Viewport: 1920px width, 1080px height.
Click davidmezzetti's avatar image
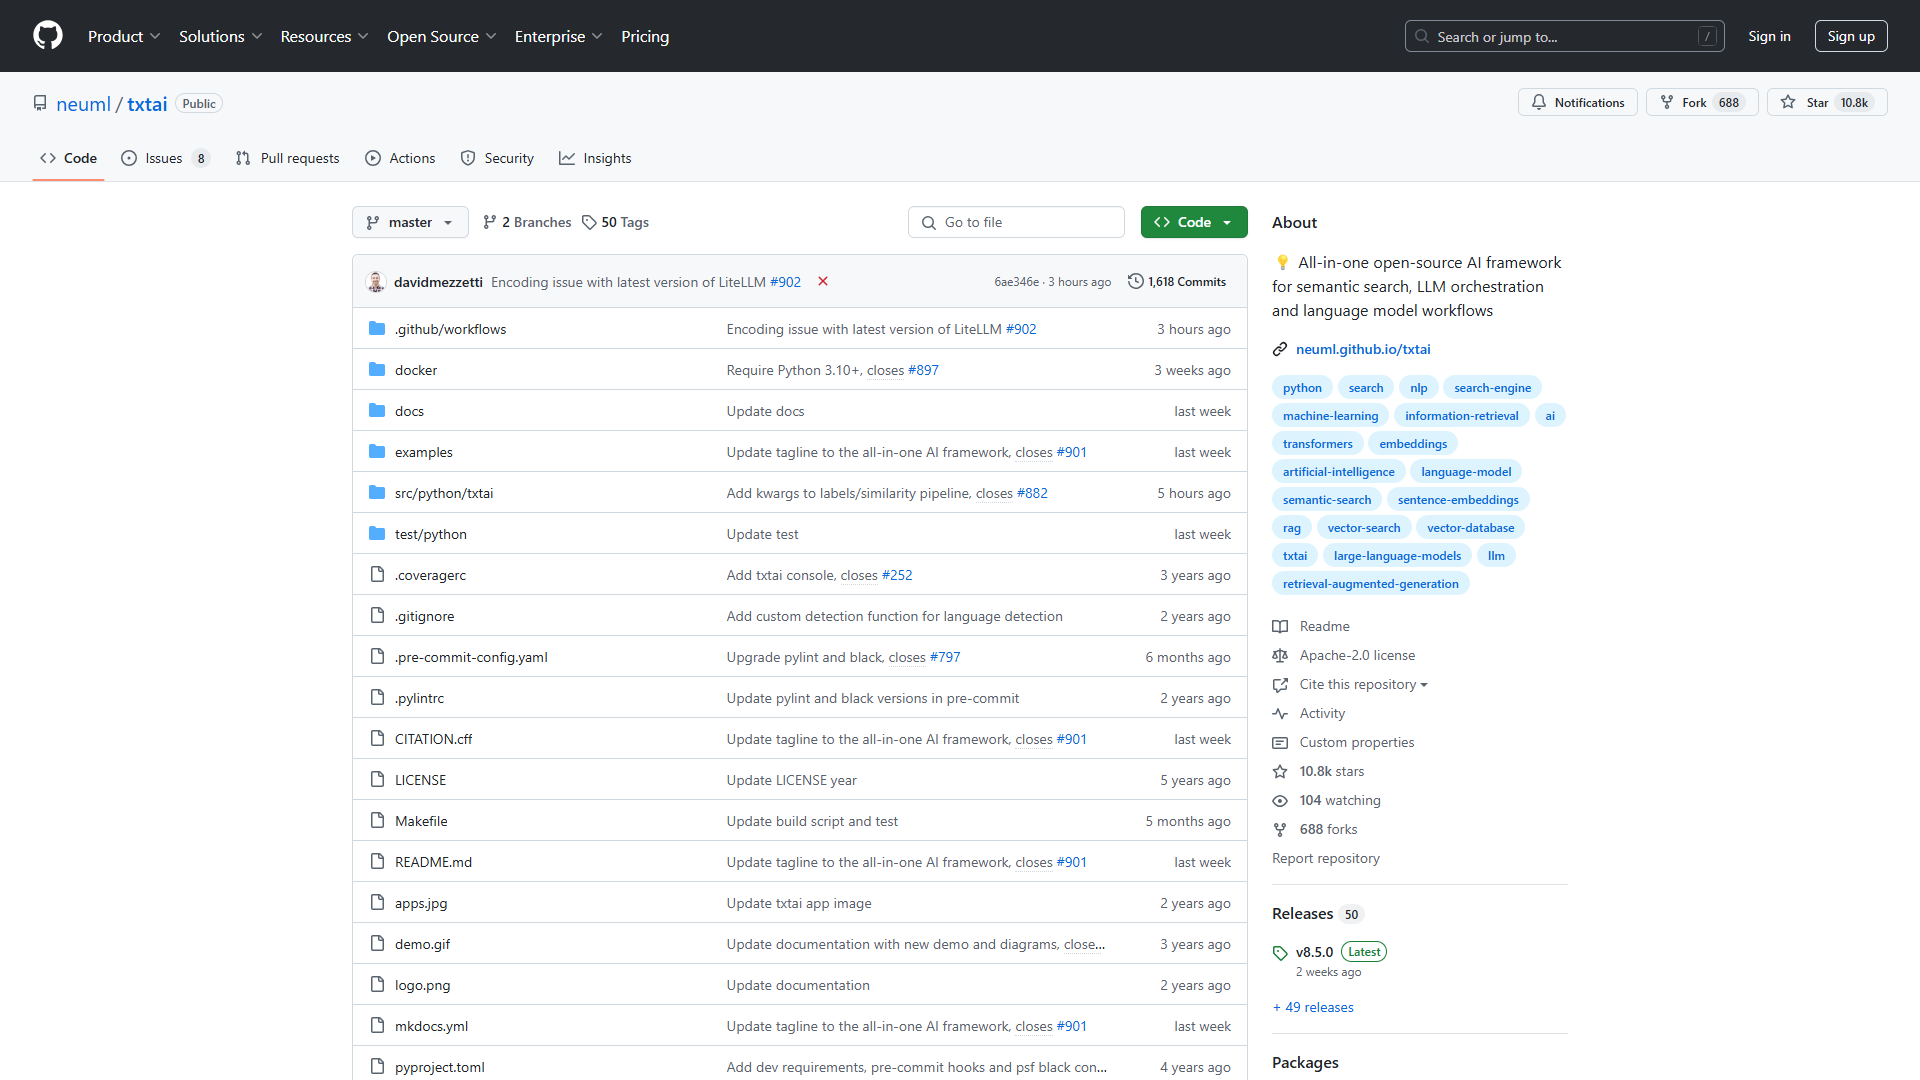coord(376,282)
